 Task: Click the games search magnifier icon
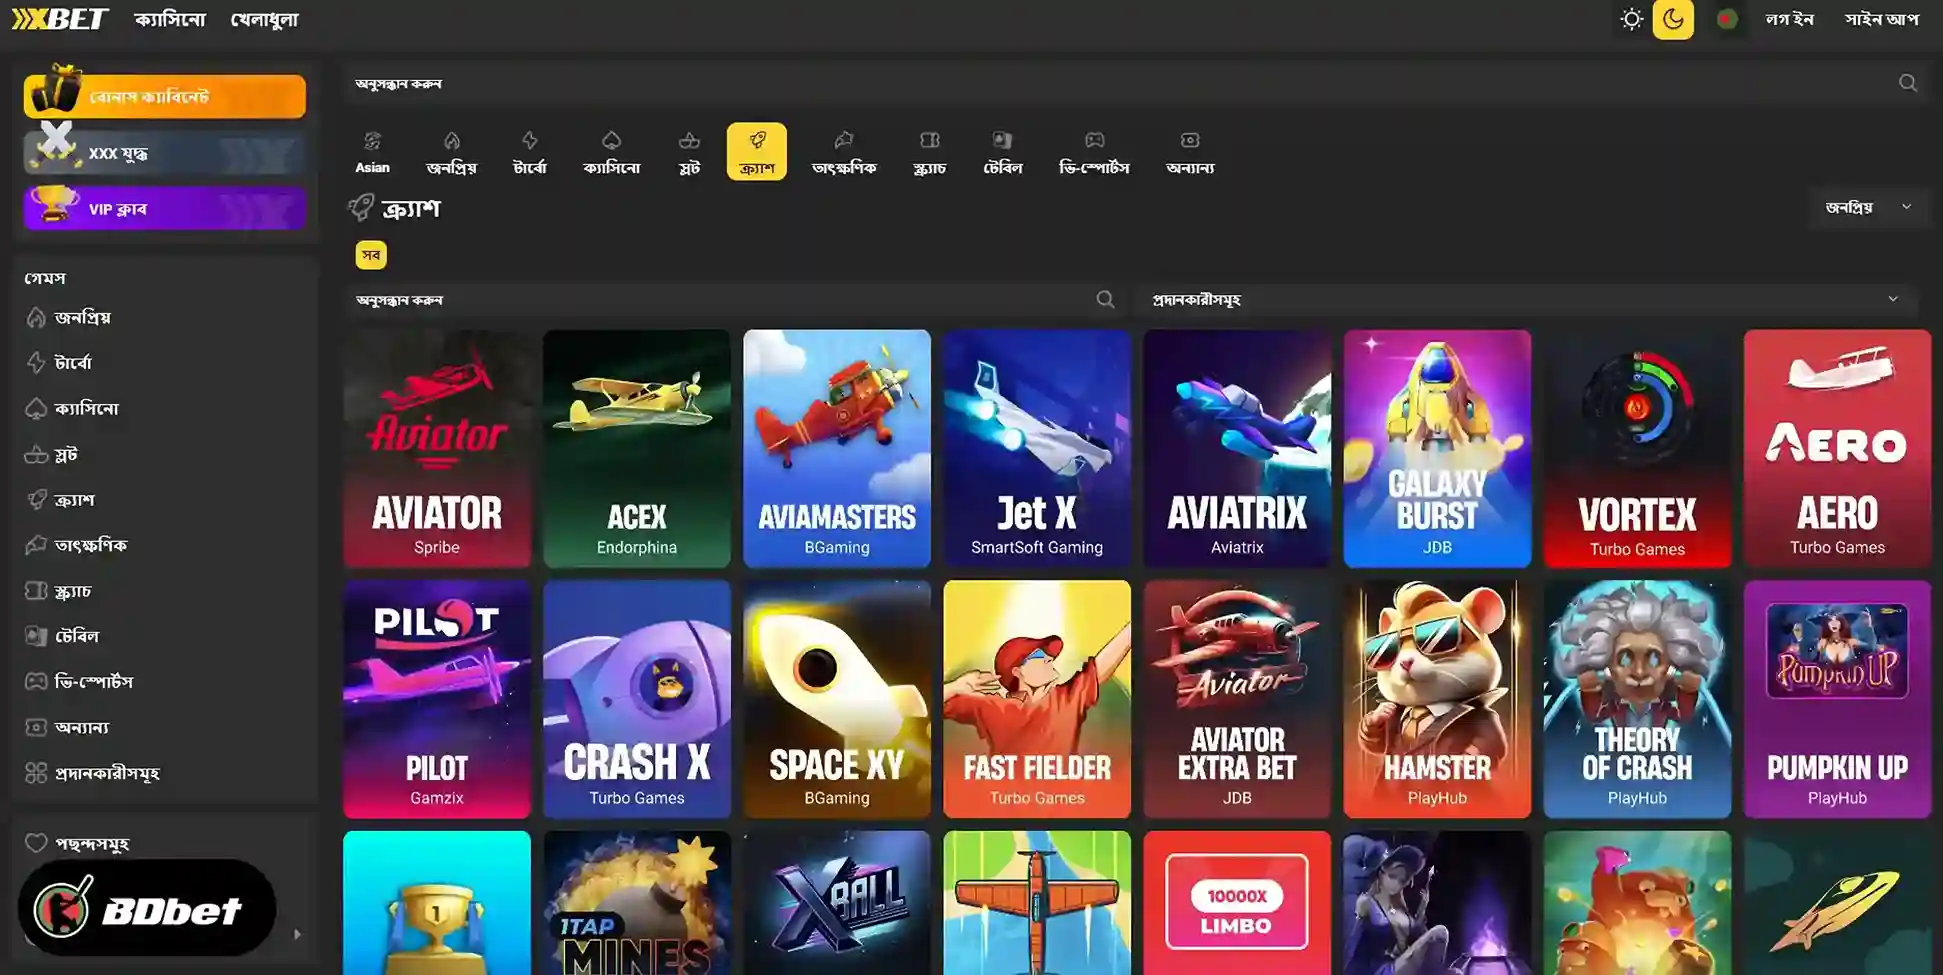click(x=1105, y=299)
